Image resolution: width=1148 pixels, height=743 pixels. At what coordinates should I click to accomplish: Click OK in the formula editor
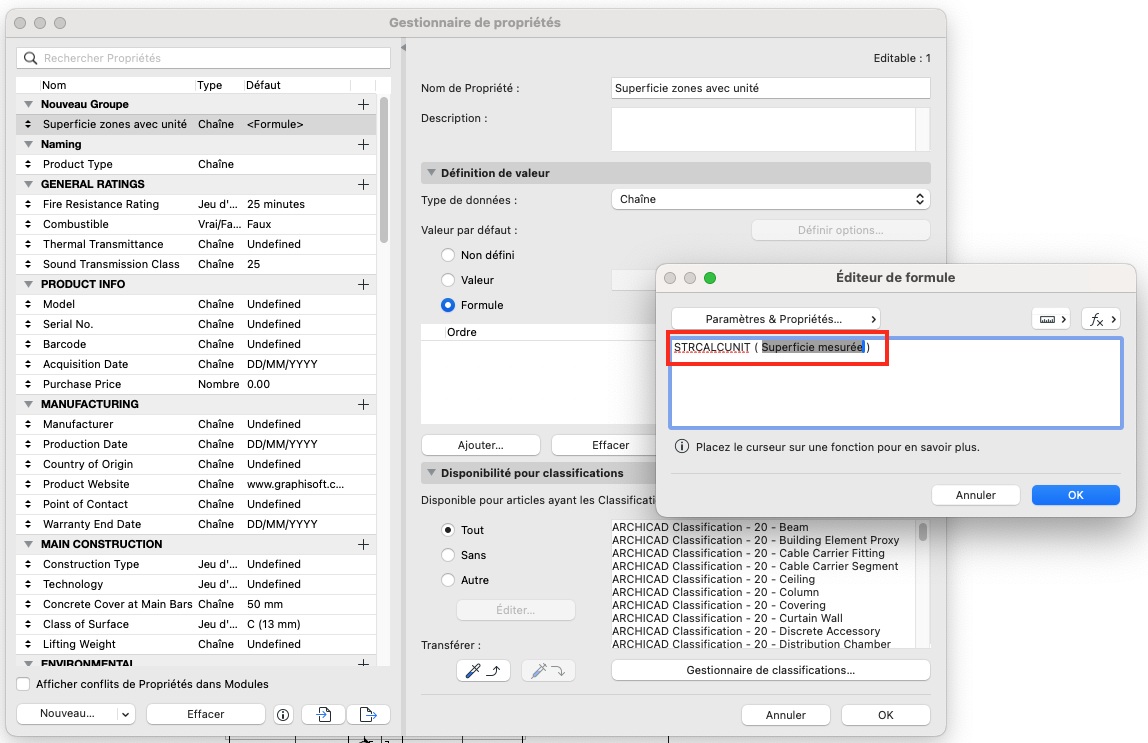pyautogui.click(x=1076, y=495)
